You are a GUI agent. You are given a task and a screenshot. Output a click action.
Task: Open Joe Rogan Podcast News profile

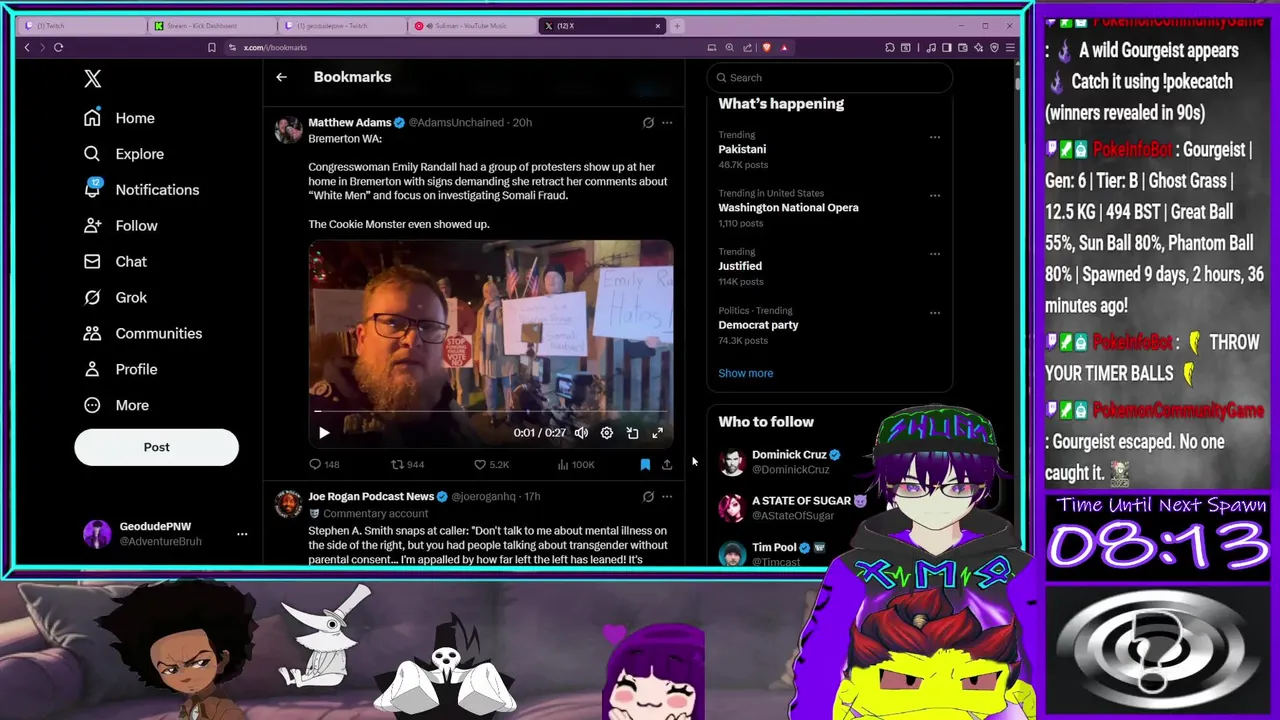pyautogui.click(x=370, y=496)
